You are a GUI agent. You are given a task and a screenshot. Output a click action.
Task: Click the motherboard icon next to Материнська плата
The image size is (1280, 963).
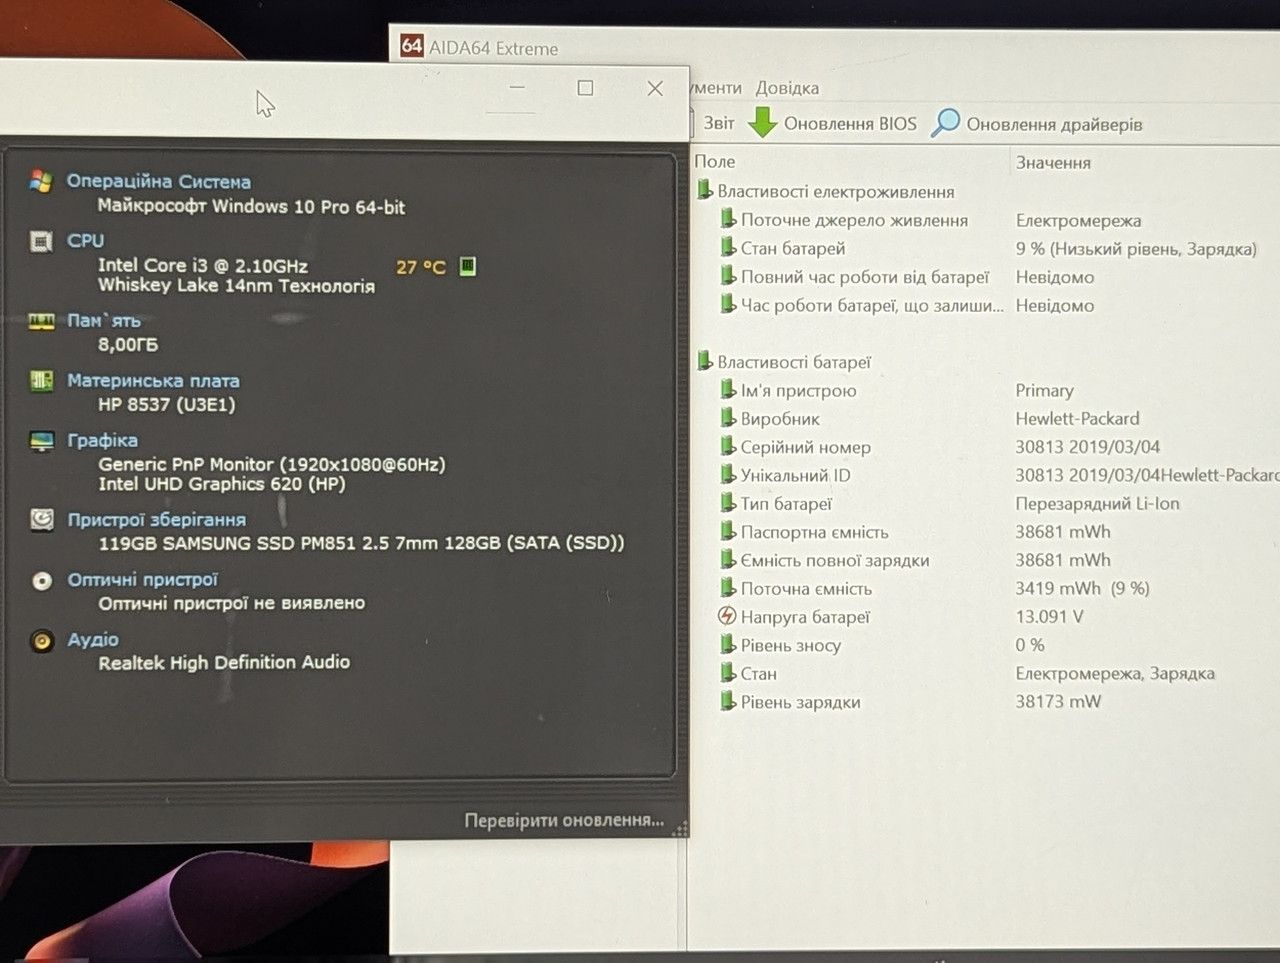tap(41, 380)
